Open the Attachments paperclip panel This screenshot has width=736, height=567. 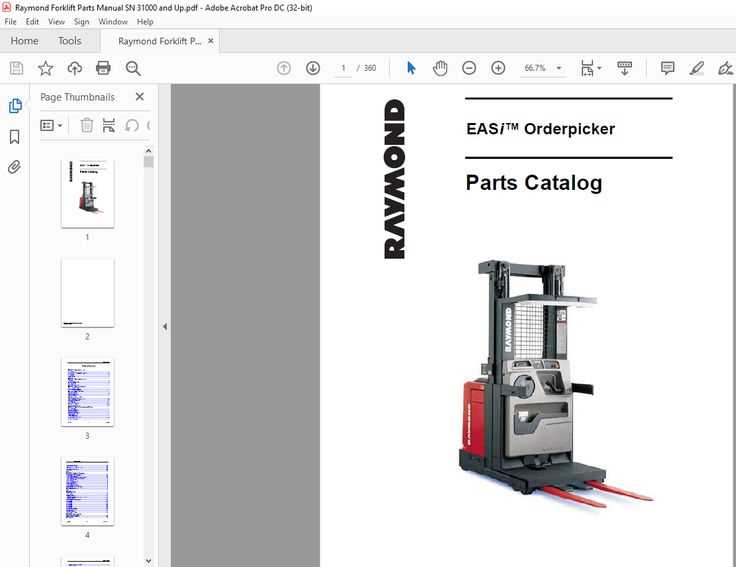click(15, 167)
